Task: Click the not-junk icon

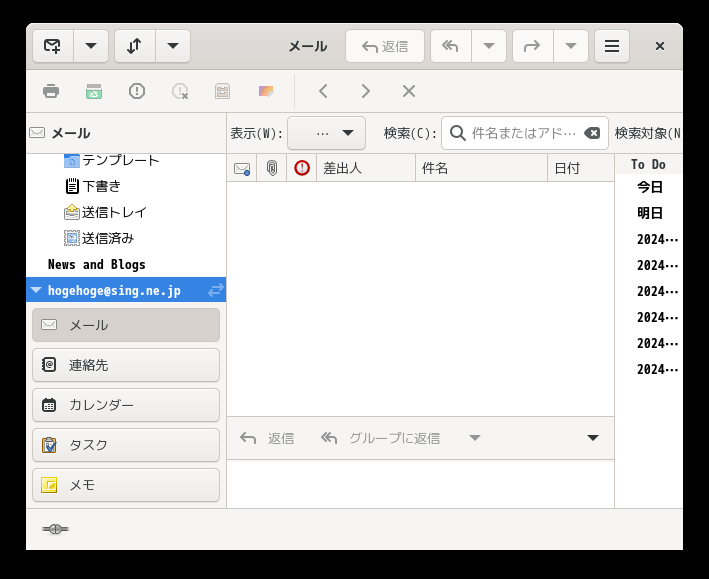Action: tap(180, 91)
